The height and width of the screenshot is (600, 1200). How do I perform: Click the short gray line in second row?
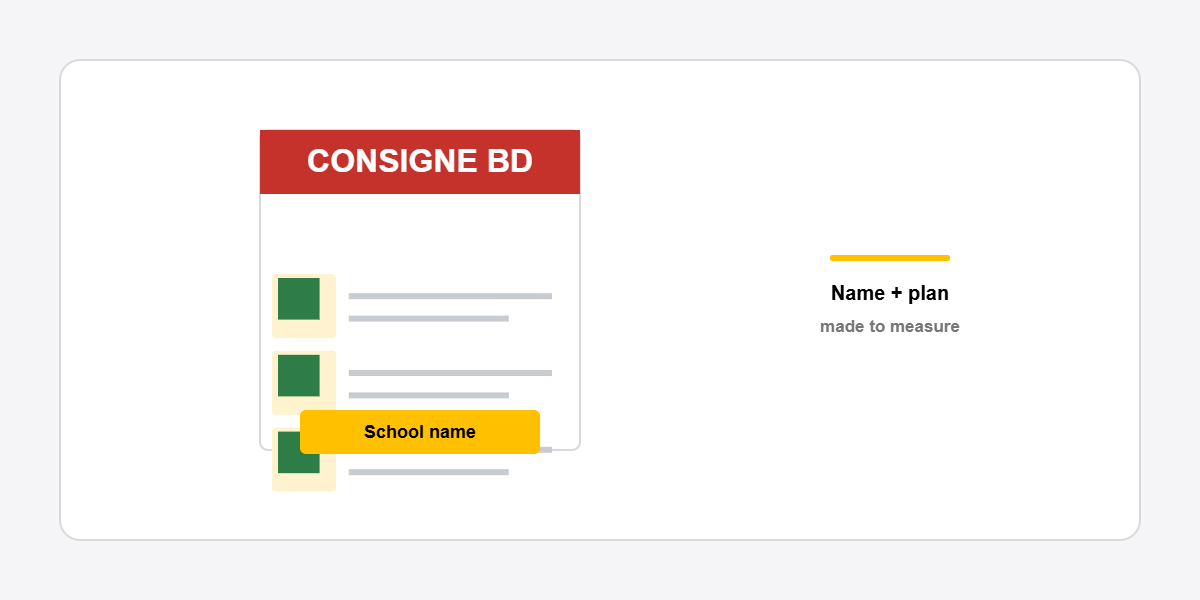[429, 396]
